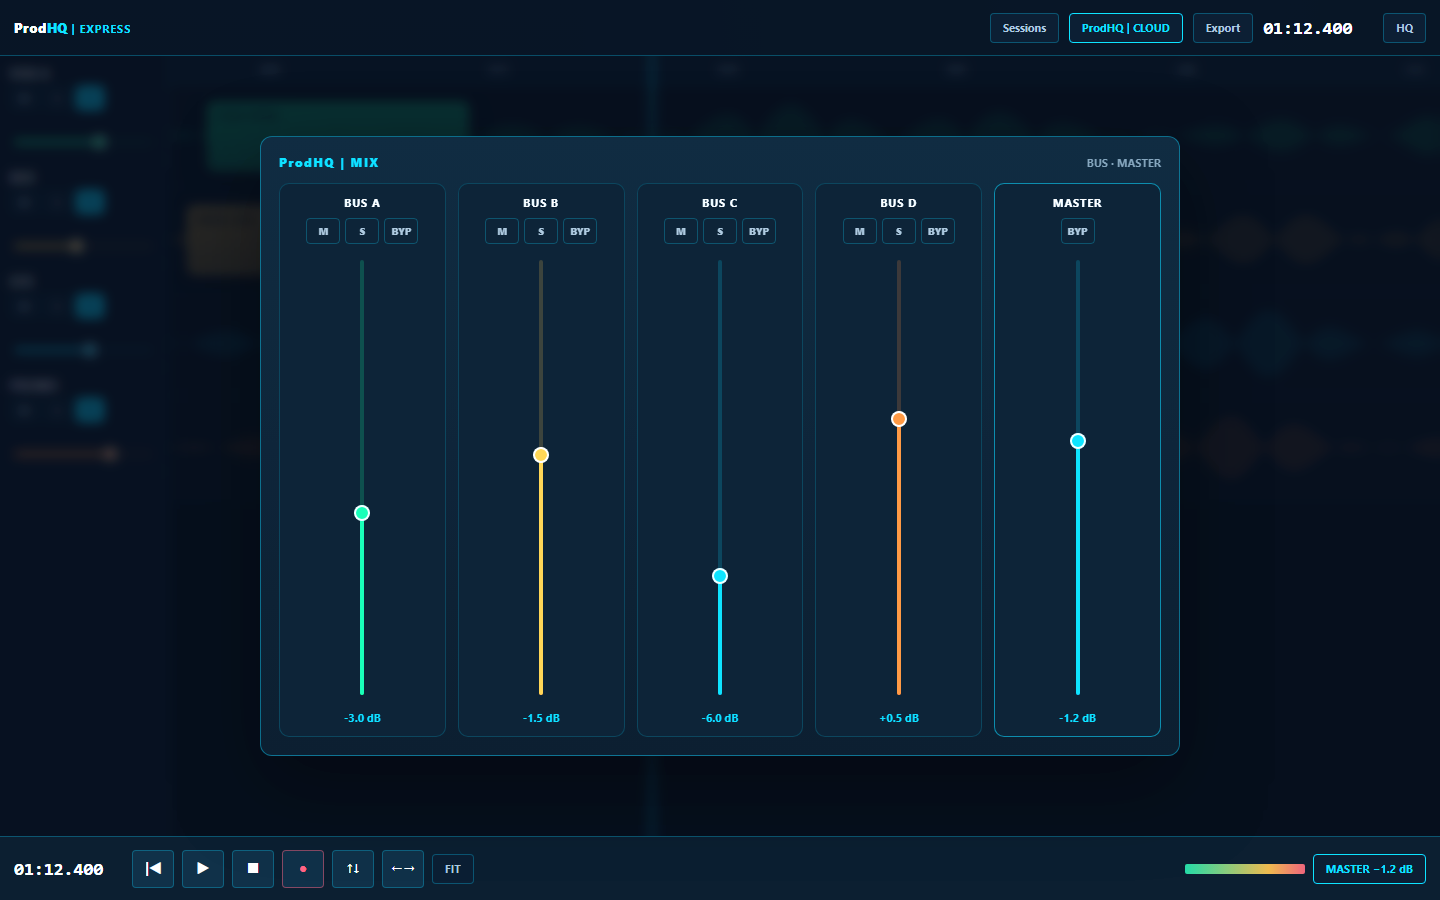Click the BUS C channel label
The width and height of the screenshot is (1440, 900).
[720, 203]
